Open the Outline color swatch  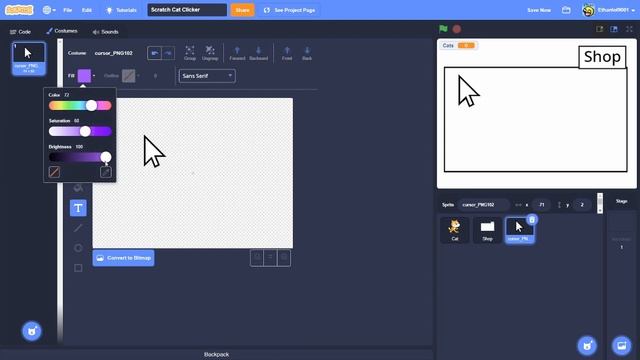(x=129, y=76)
